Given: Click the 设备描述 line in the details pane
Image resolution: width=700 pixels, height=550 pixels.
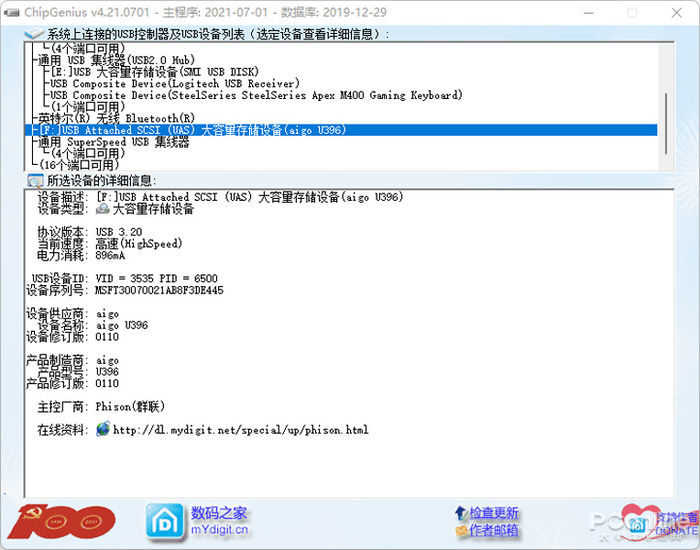Looking at the screenshot, I should [221, 197].
